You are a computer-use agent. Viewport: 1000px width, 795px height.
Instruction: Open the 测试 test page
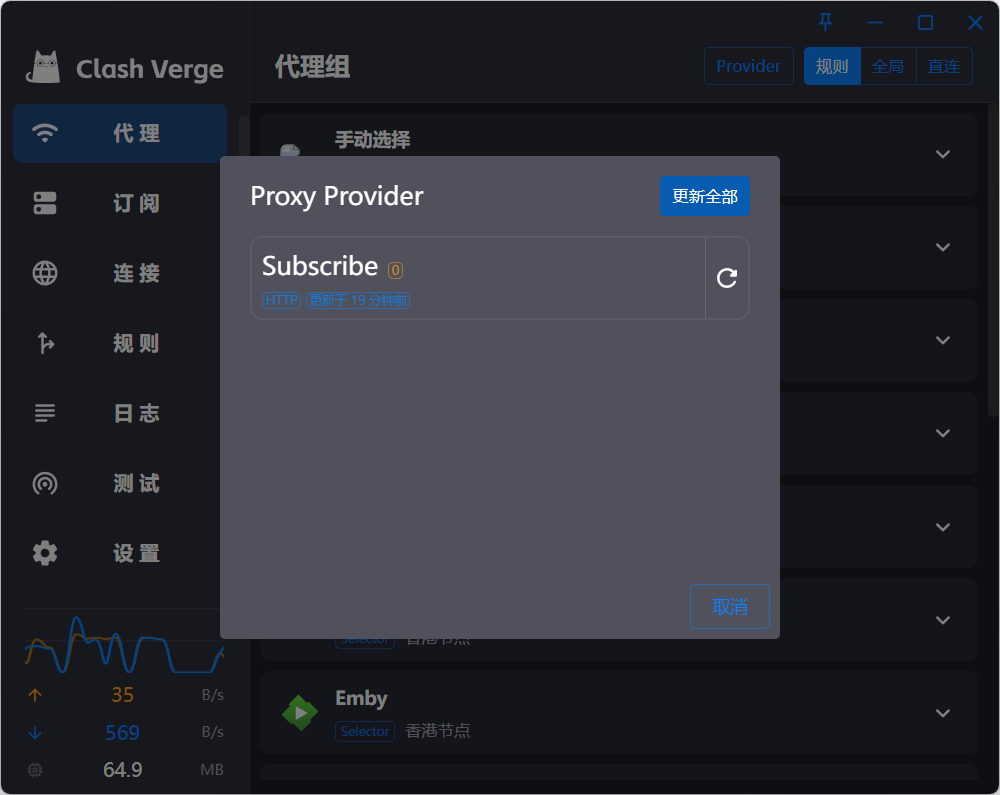(120, 483)
